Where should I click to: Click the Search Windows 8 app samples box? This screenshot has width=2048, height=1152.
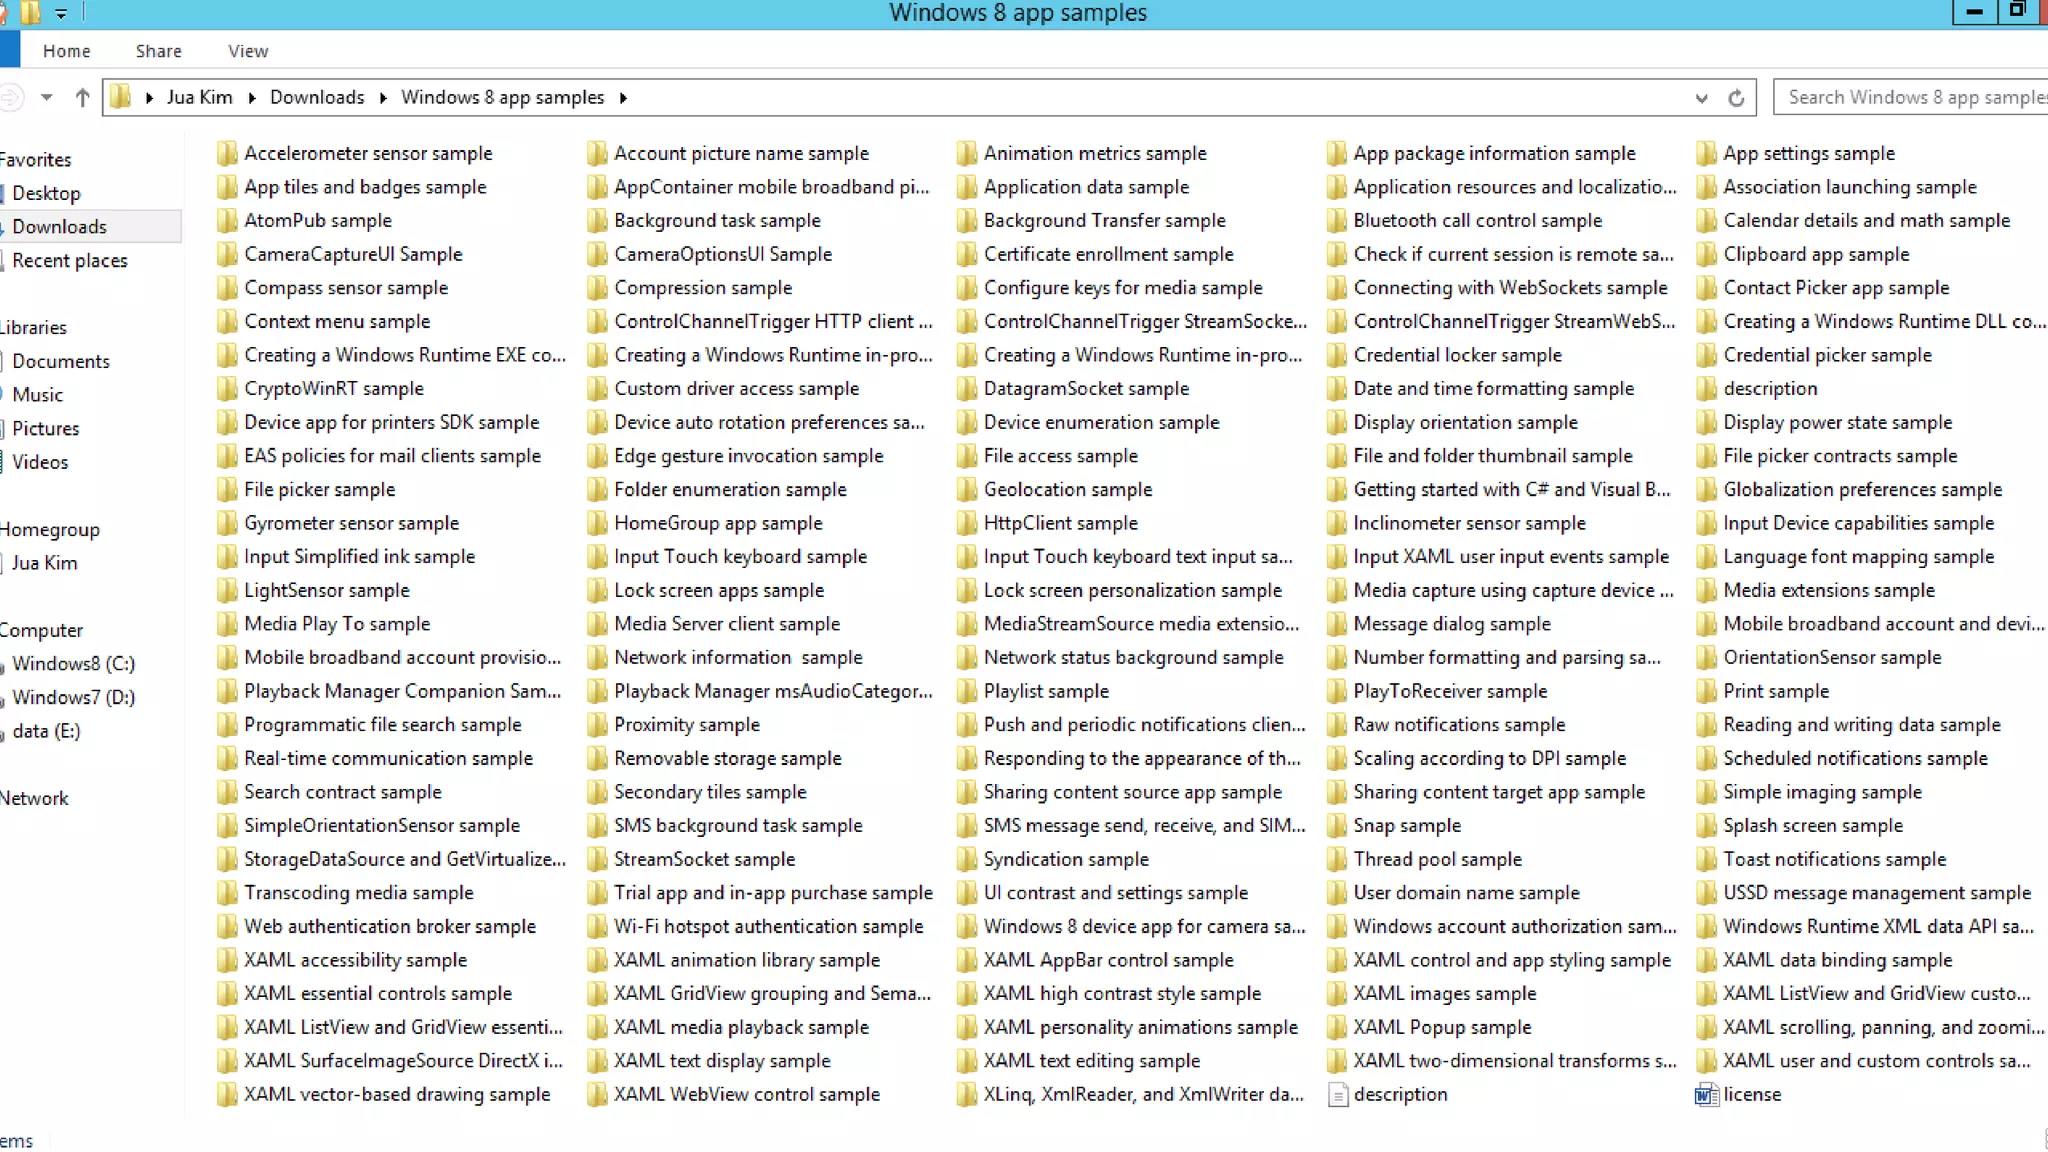click(x=1912, y=97)
